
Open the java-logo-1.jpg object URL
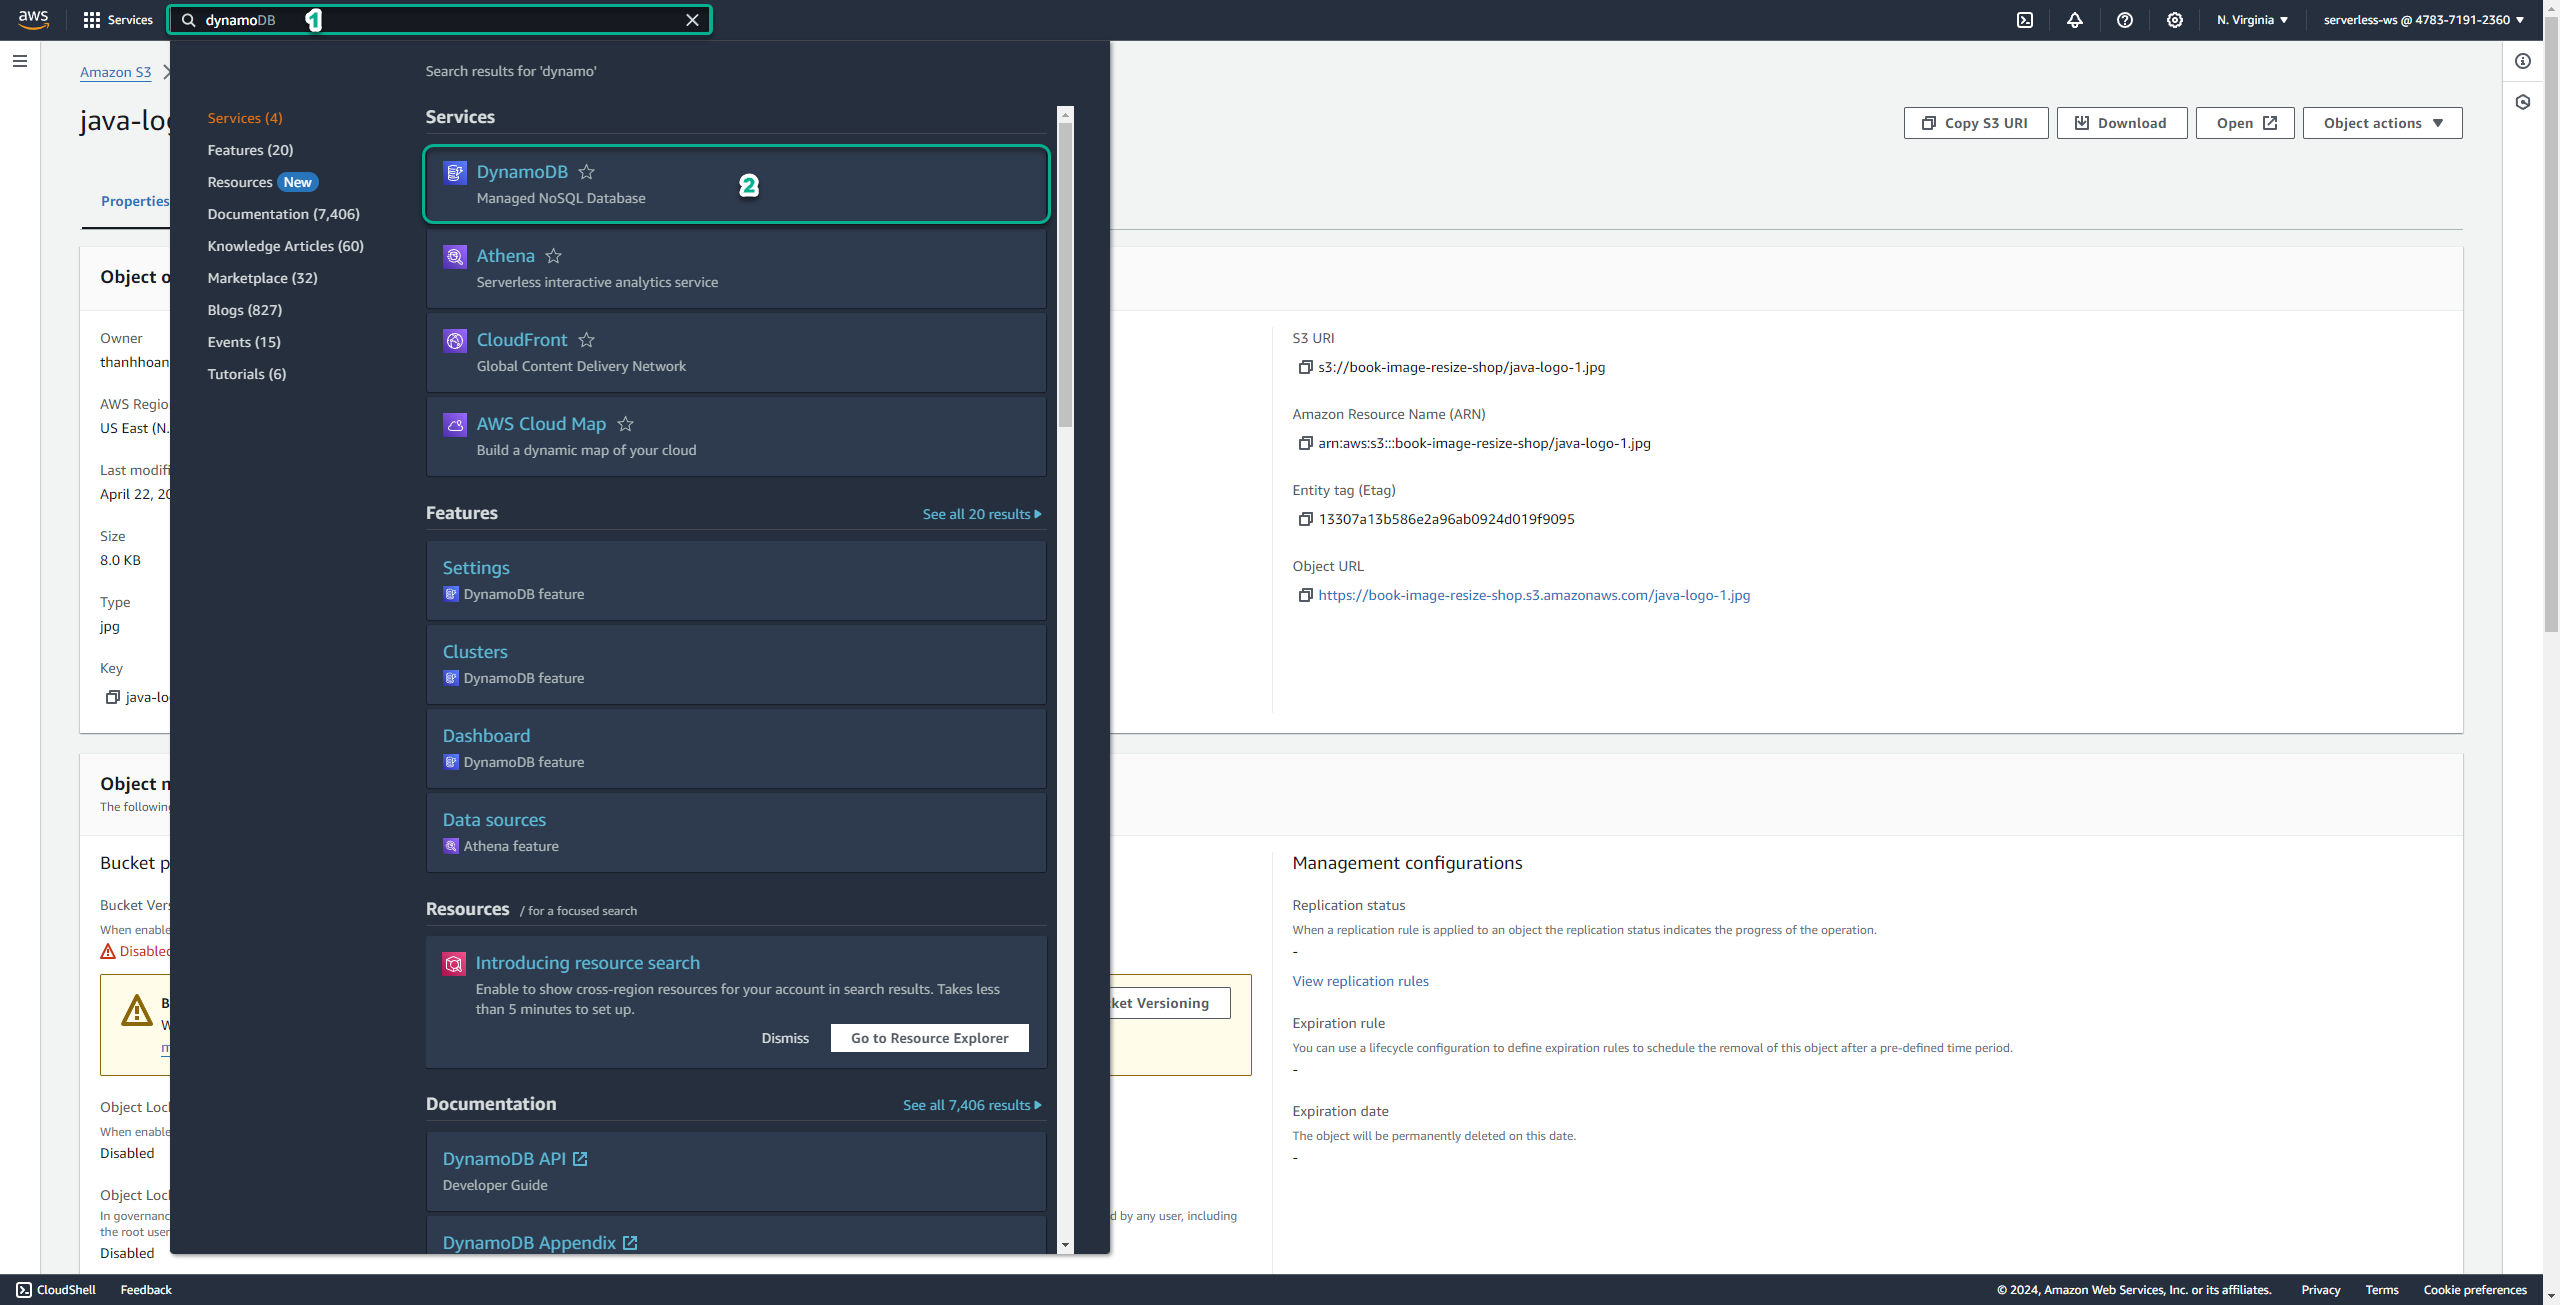click(x=1534, y=595)
